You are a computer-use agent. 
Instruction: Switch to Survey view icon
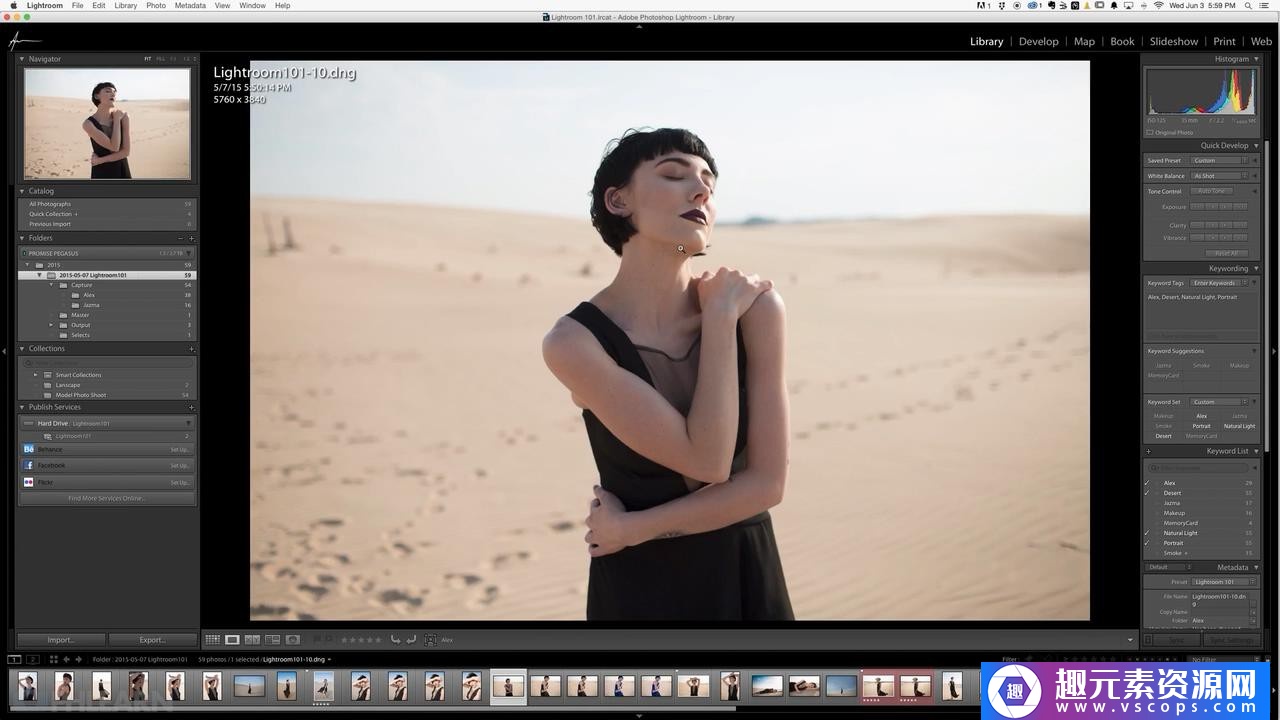pos(272,640)
